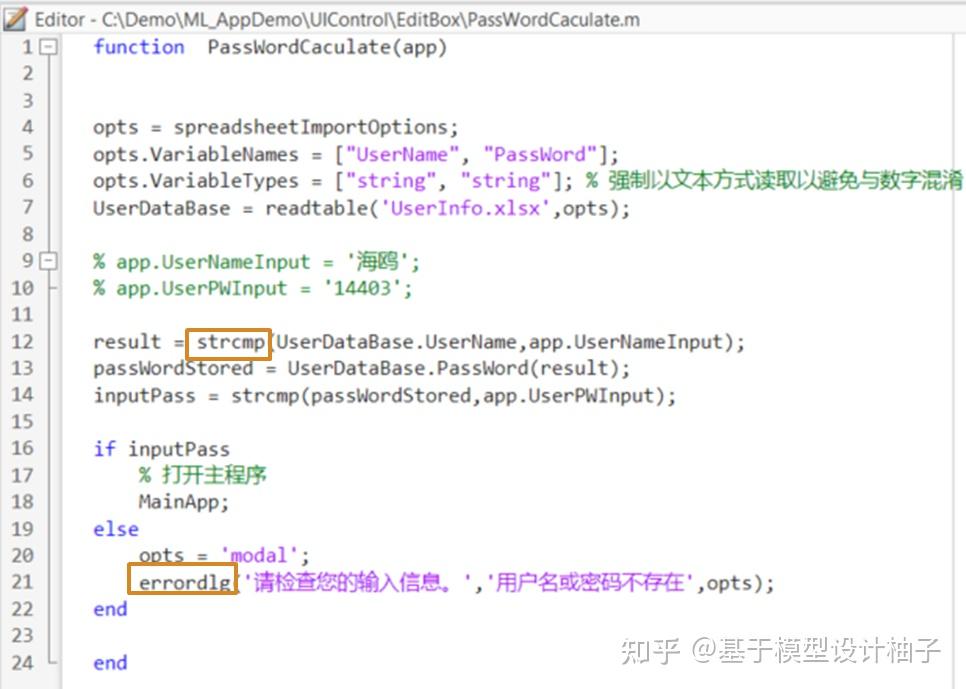Viewport: 966px width, 689px height.
Task: Click the Chinese comment 打开主程序
Action: (216, 475)
